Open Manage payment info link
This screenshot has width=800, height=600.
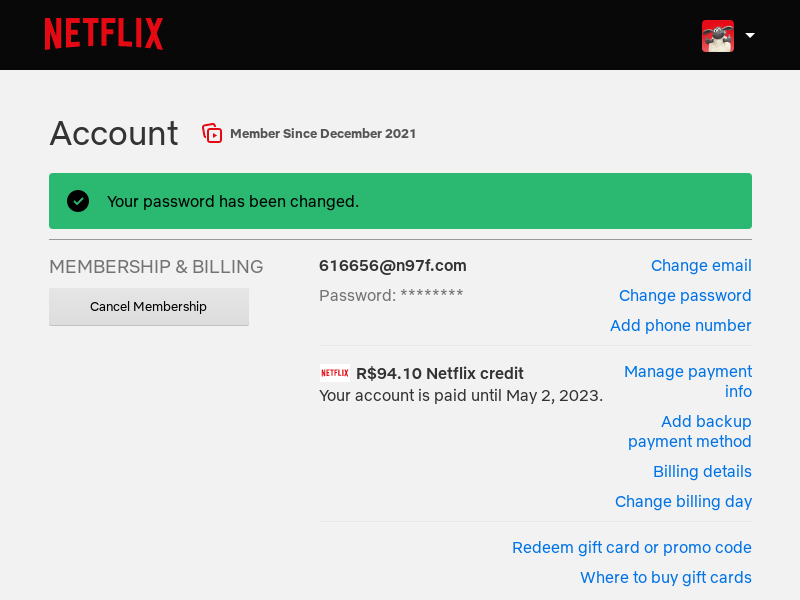688,381
